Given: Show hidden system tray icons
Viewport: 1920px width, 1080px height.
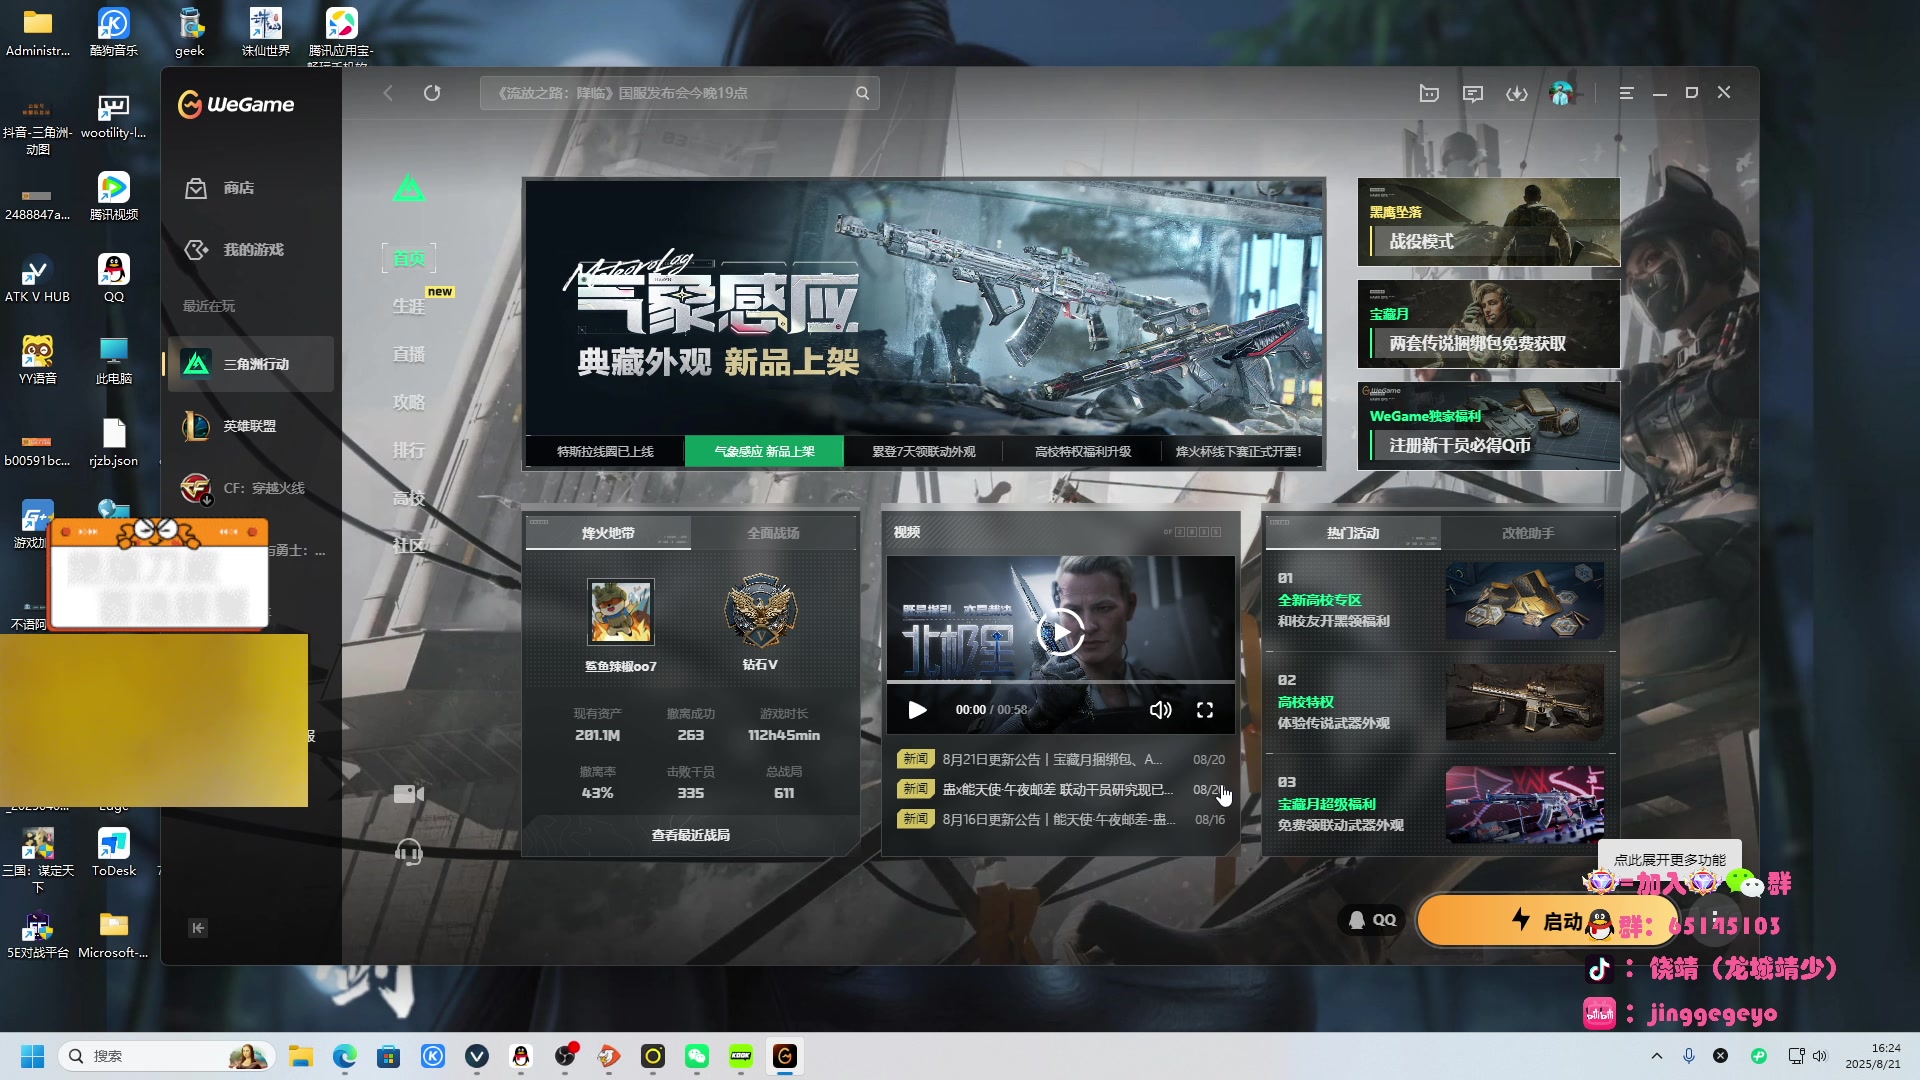Looking at the screenshot, I should [x=1657, y=1056].
